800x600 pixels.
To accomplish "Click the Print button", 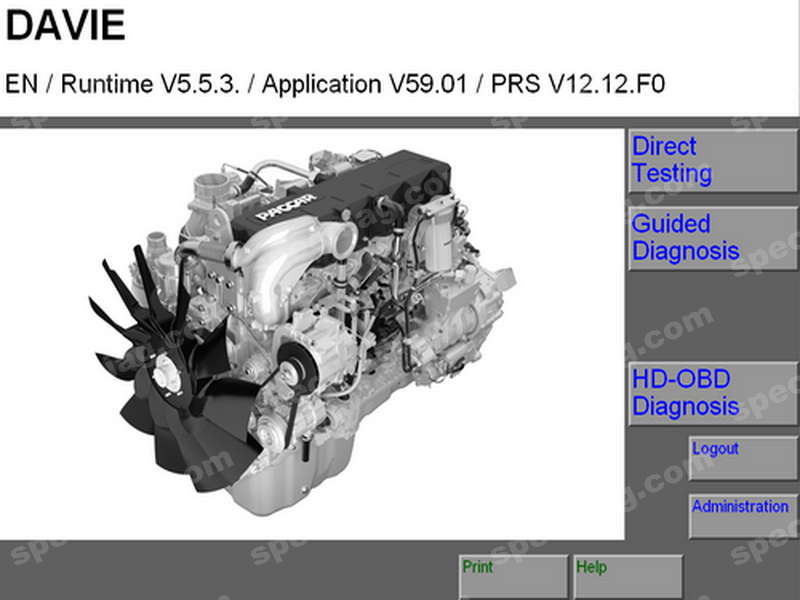I will tap(513, 577).
